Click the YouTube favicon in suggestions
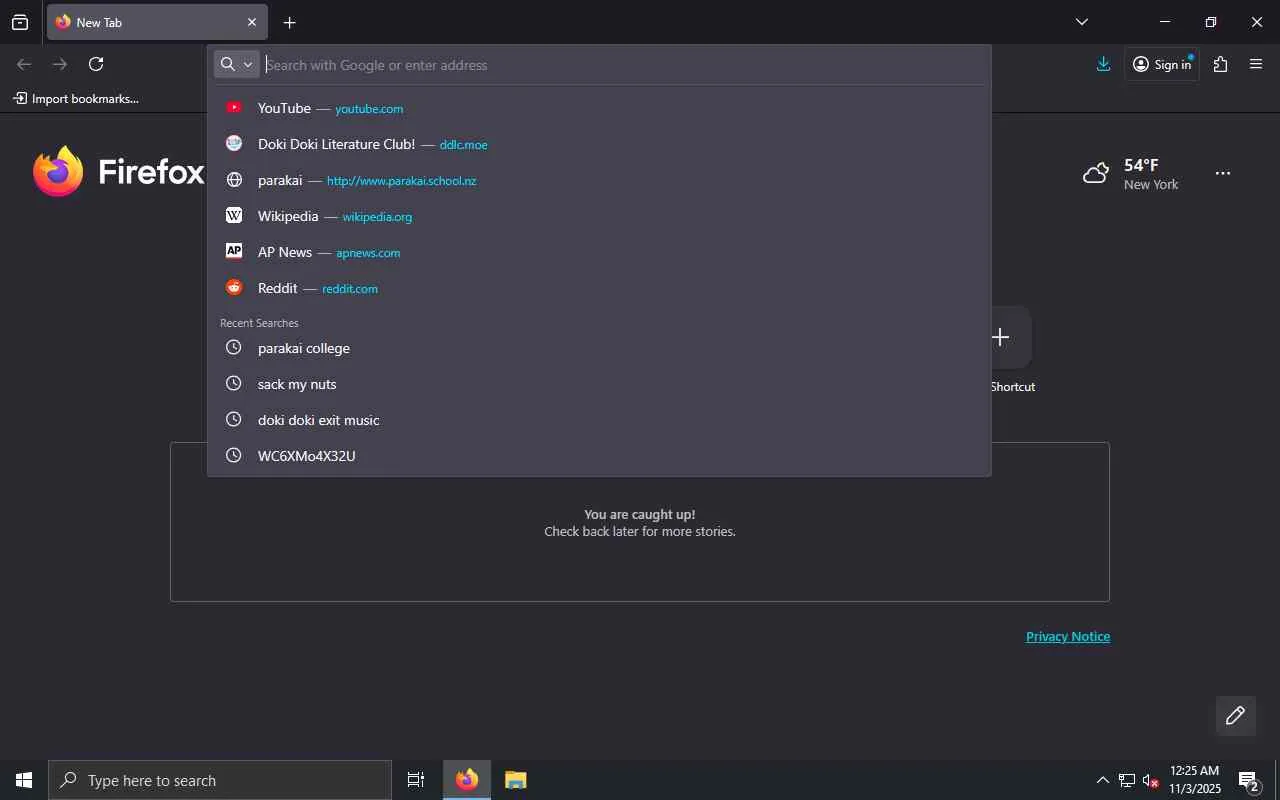The height and width of the screenshot is (800, 1280). tap(234, 107)
